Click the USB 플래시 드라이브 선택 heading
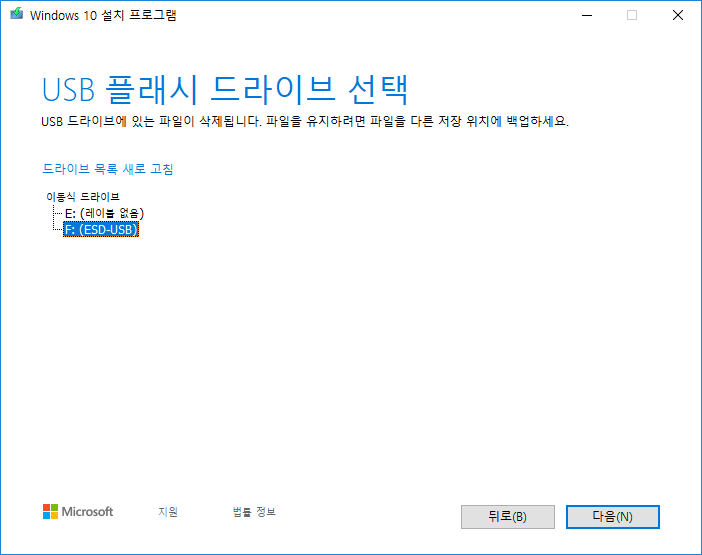702x555 pixels. (x=225, y=90)
